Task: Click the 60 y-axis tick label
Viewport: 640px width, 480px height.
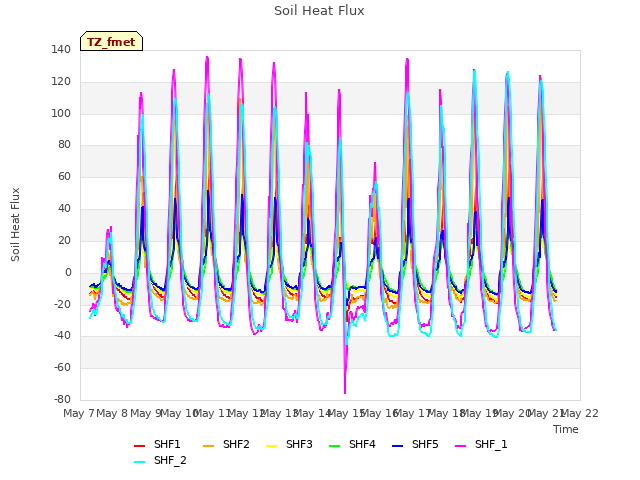Action: [x=64, y=177]
